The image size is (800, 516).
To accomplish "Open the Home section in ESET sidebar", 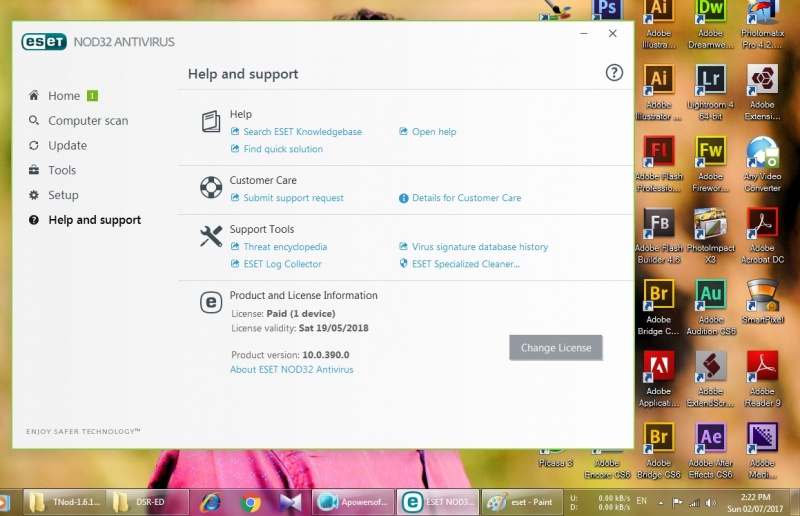I will [64, 96].
